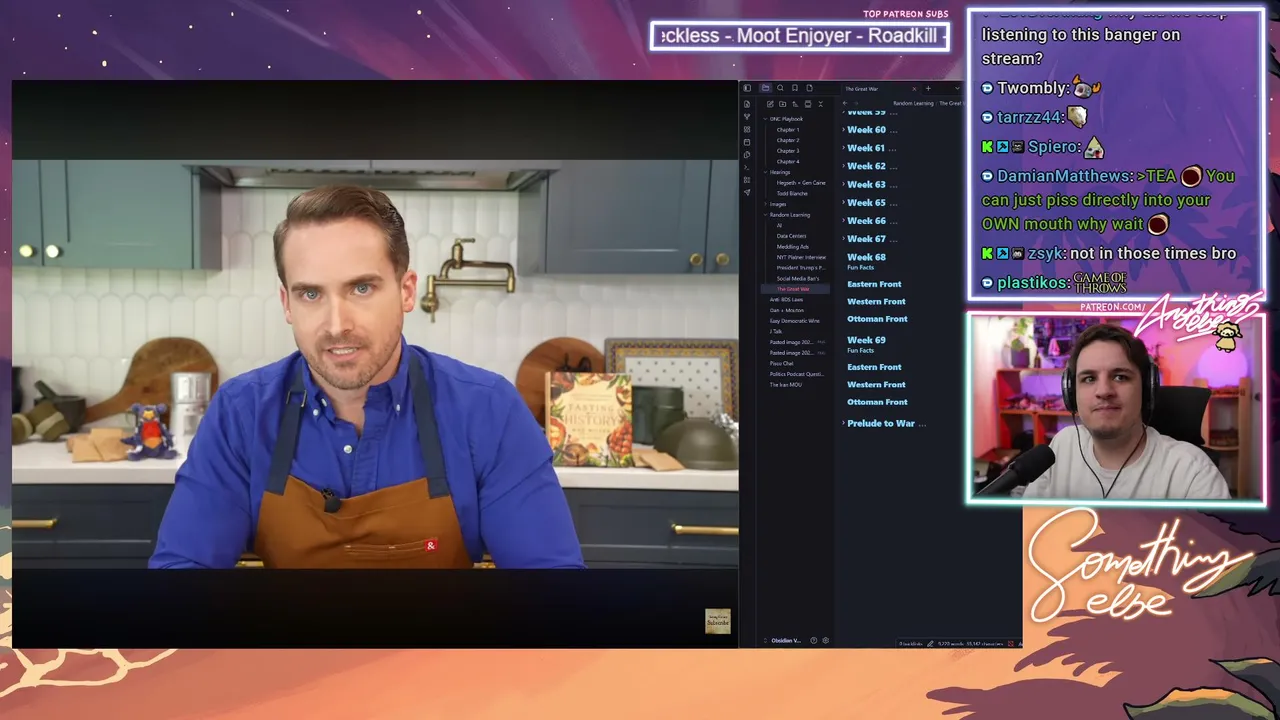Open the Meddling Ads note

pos(793,247)
